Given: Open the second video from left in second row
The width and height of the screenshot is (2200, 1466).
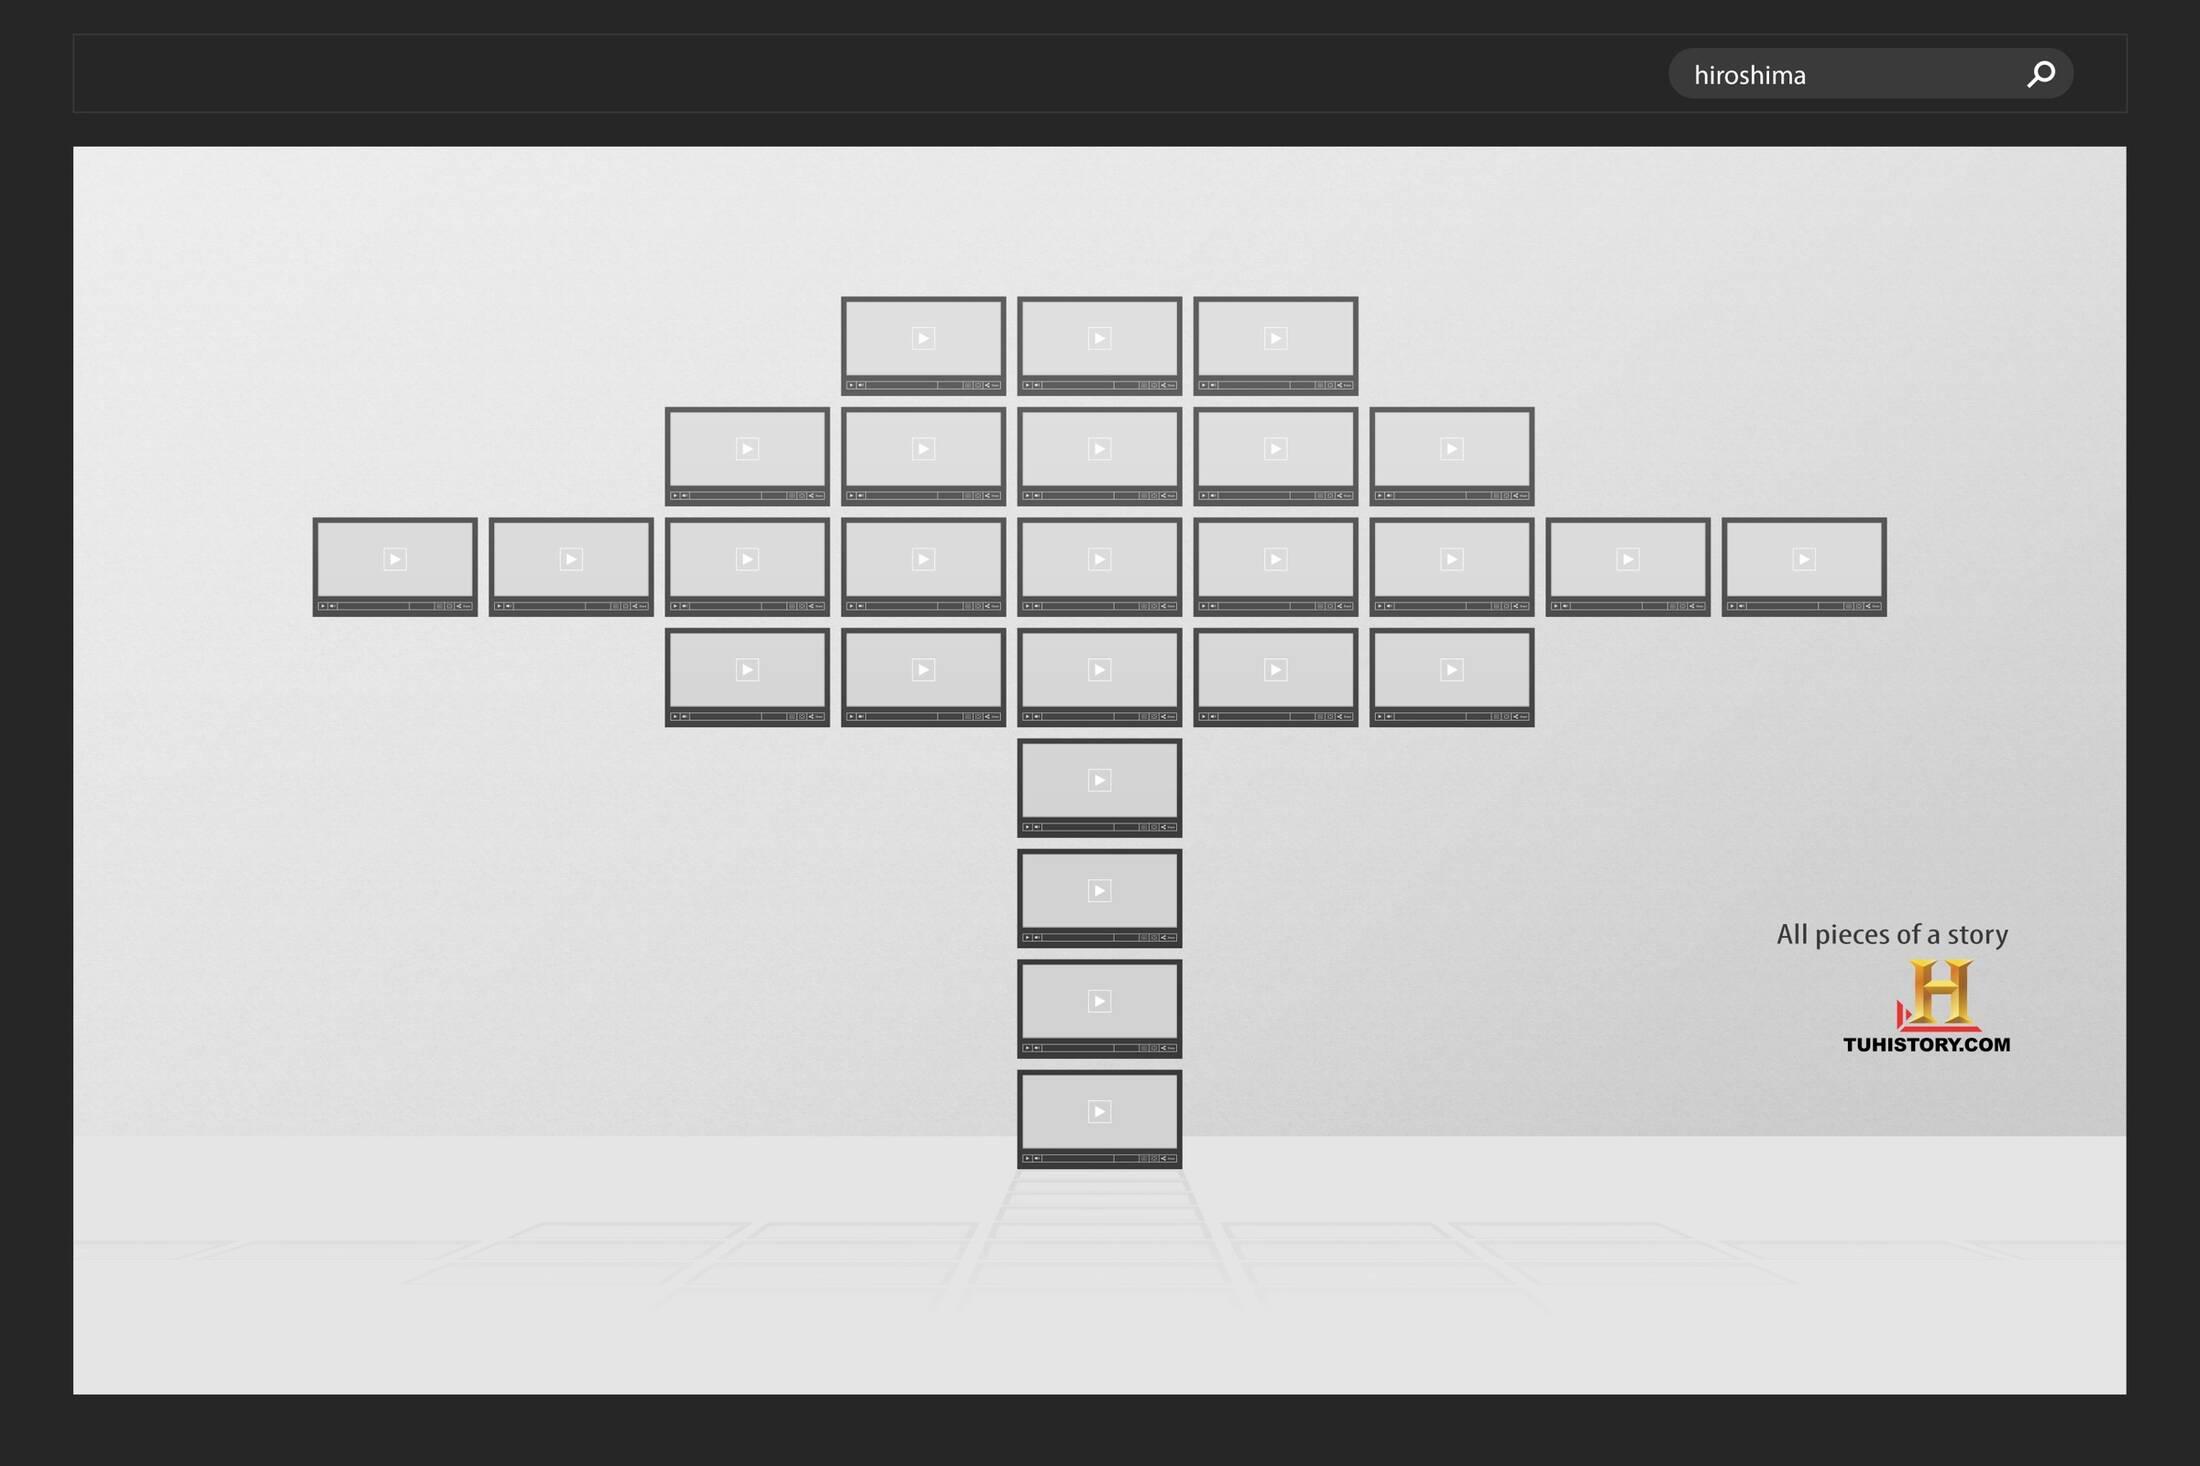Looking at the screenshot, I should tap(923, 456).
